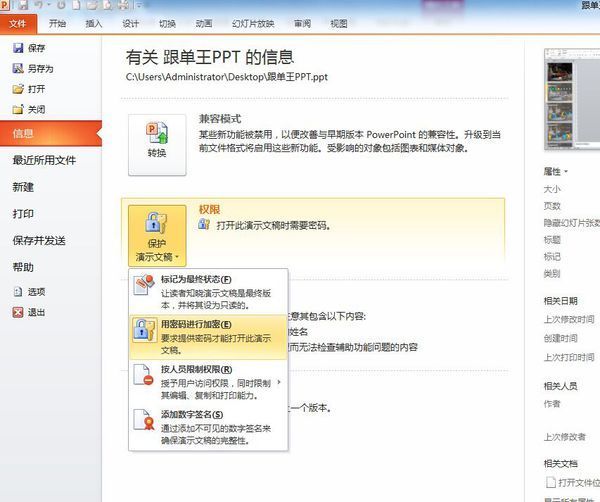600x502 pixels.
Task: Click the Save icon in sidebar
Action: [18, 48]
